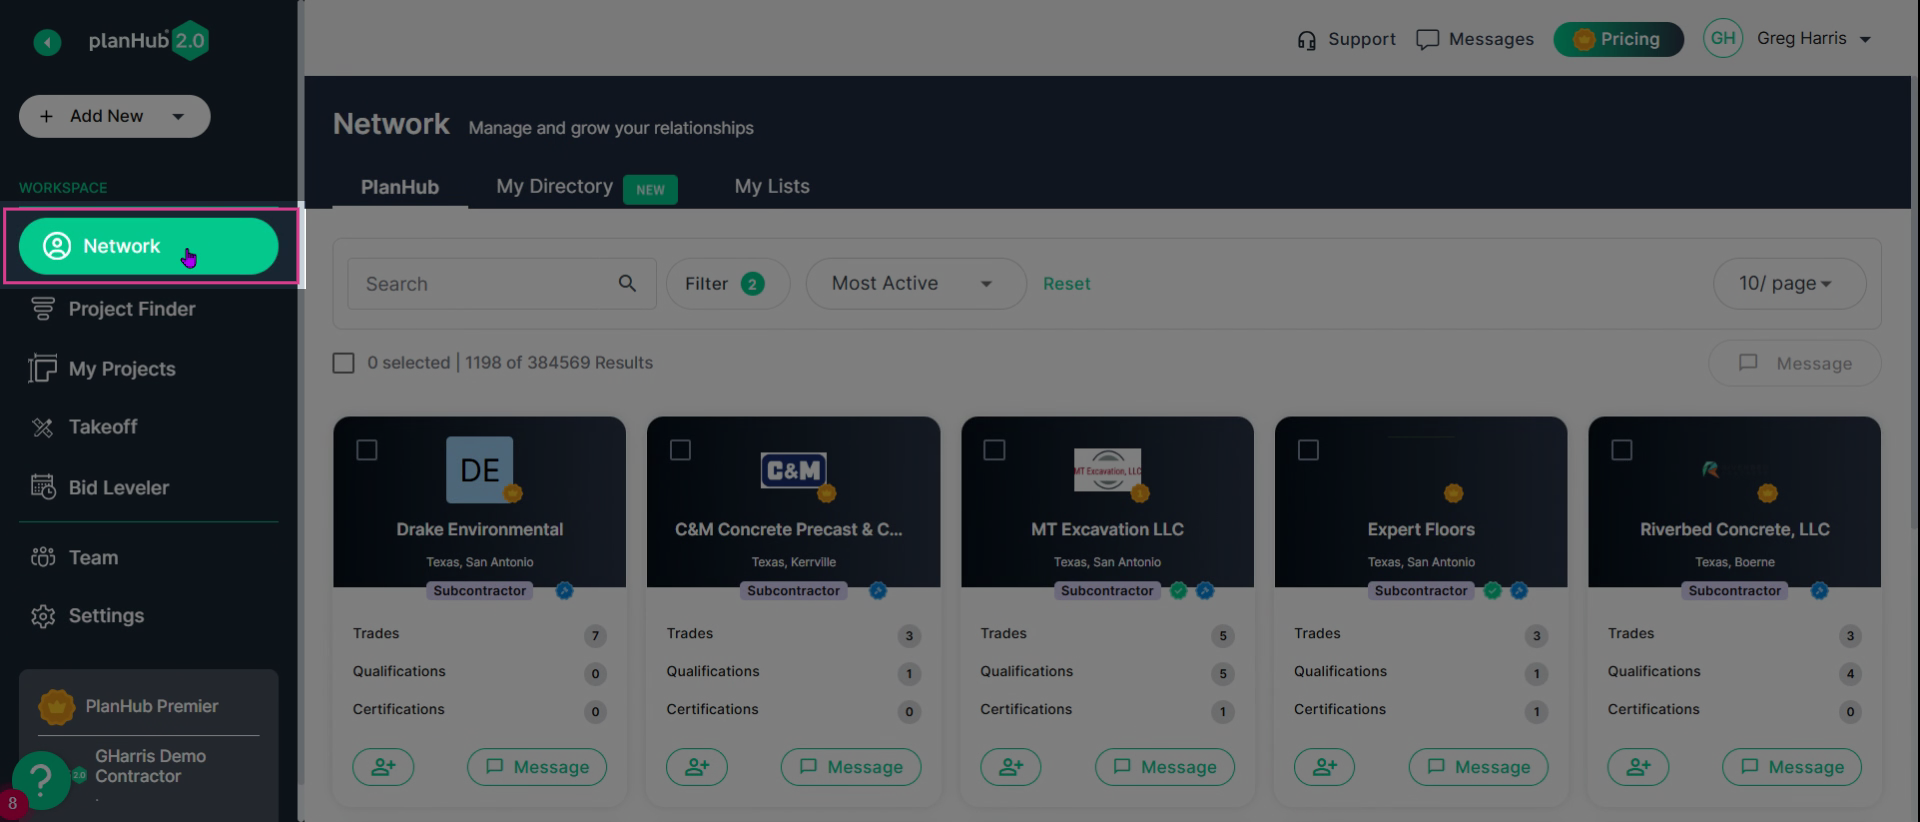Add Riverbed Concrete, LLC to network
Image resolution: width=1920 pixels, height=822 pixels.
[x=1638, y=767]
